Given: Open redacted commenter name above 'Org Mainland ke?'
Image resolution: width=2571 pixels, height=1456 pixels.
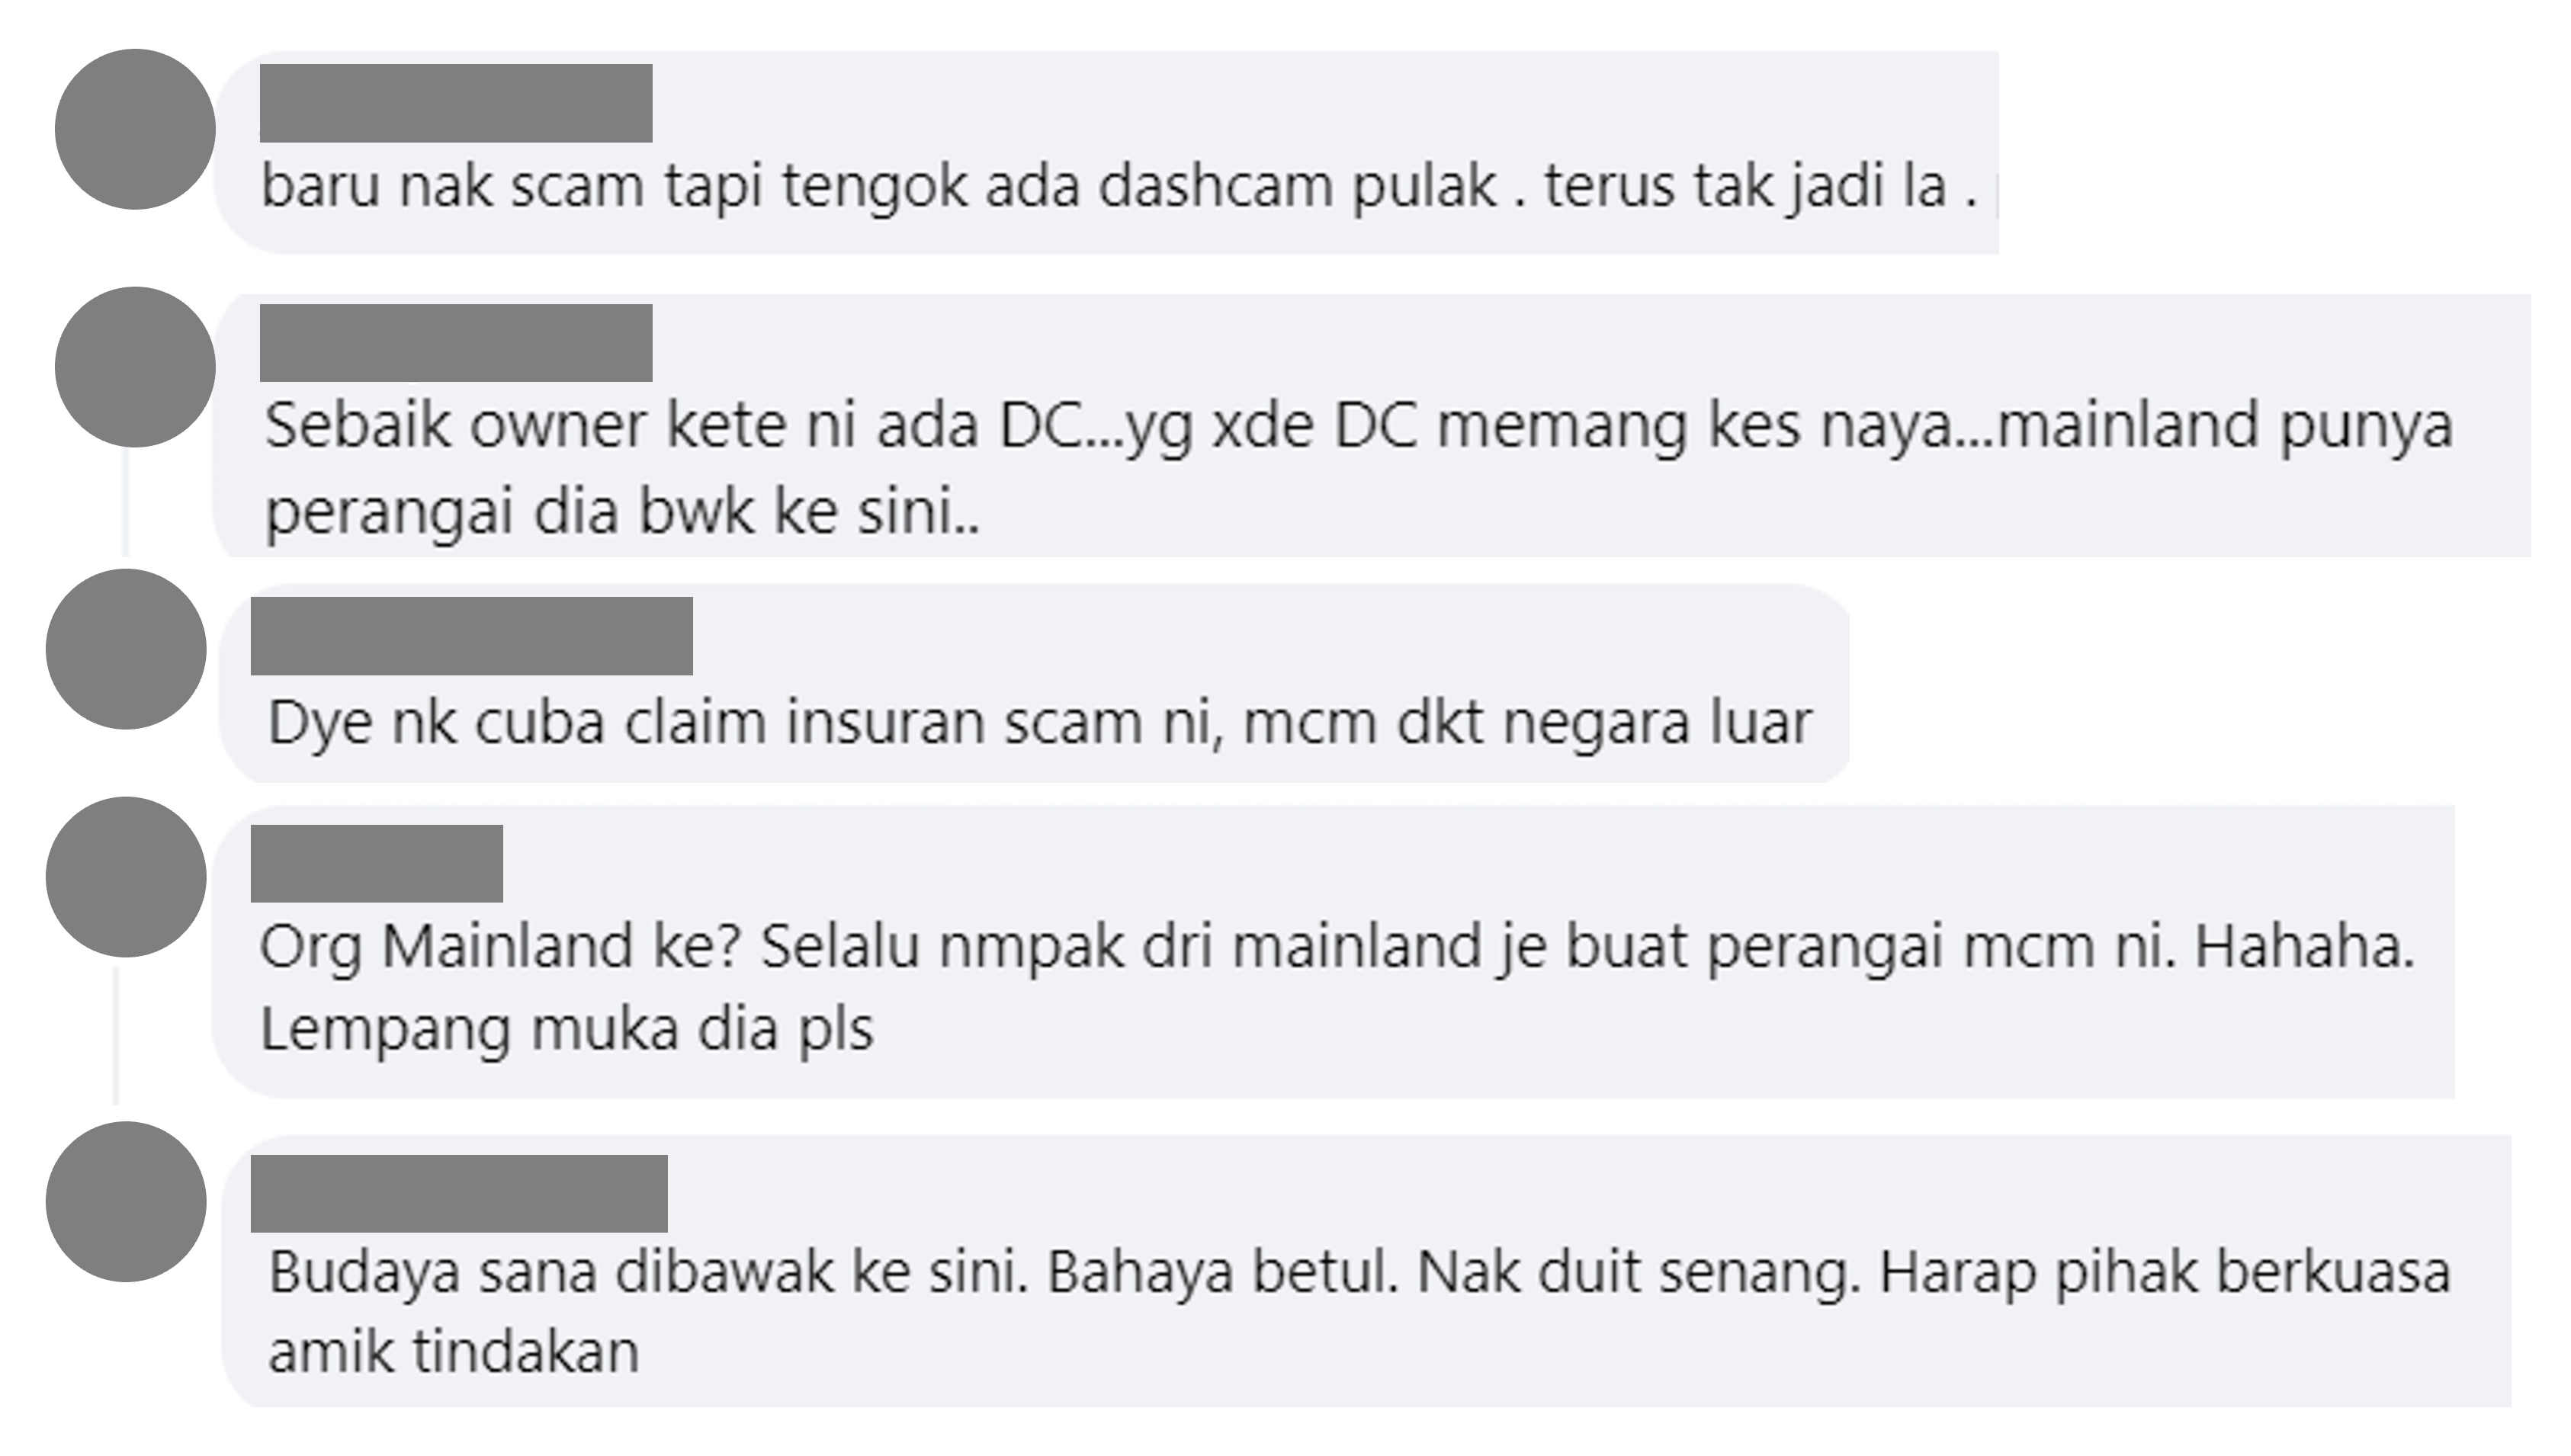Looking at the screenshot, I should pyautogui.click(x=377, y=864).
